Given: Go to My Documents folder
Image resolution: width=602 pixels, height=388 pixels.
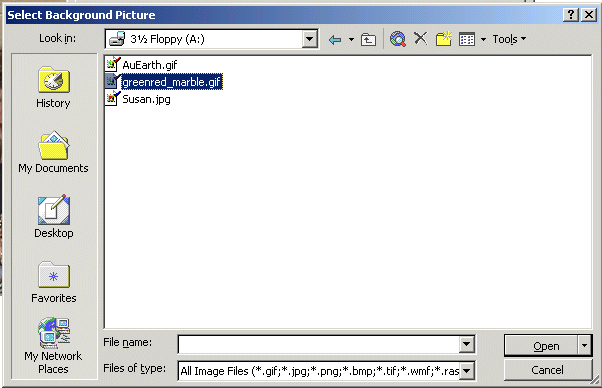Looking at the screenshot, I should [53, 152].
